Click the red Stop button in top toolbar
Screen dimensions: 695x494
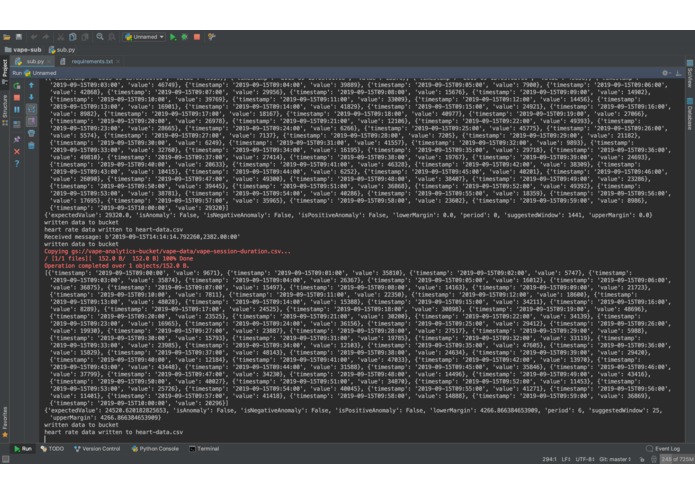pyautogui.click(x=197, y=37)
